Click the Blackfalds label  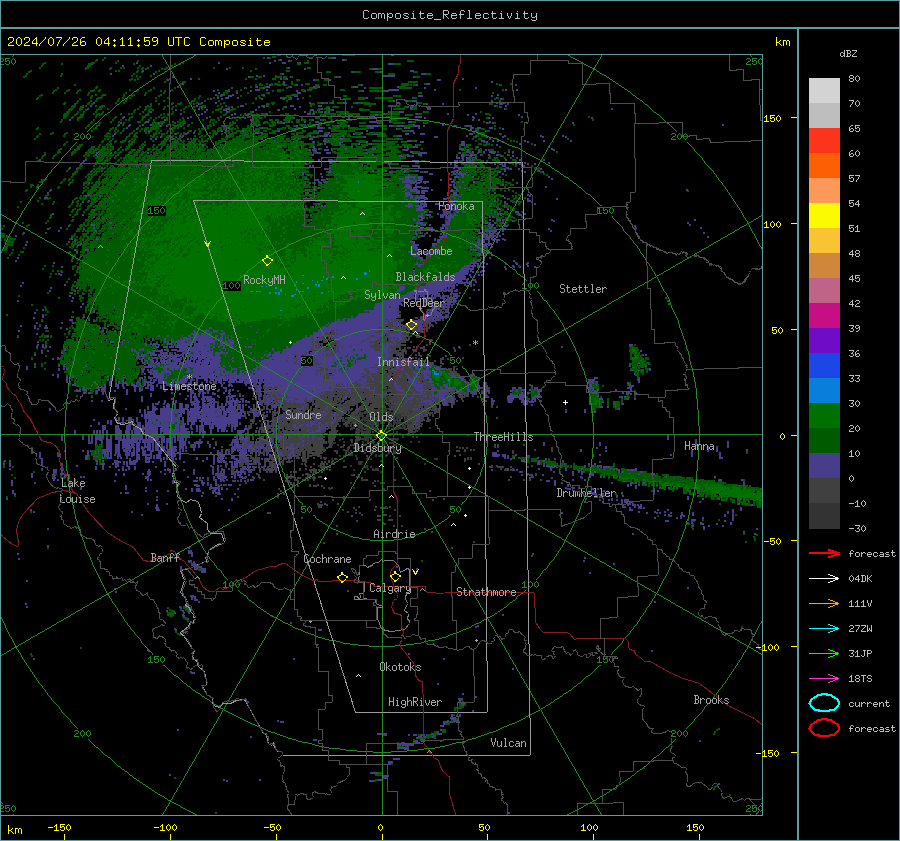point(425,277)
